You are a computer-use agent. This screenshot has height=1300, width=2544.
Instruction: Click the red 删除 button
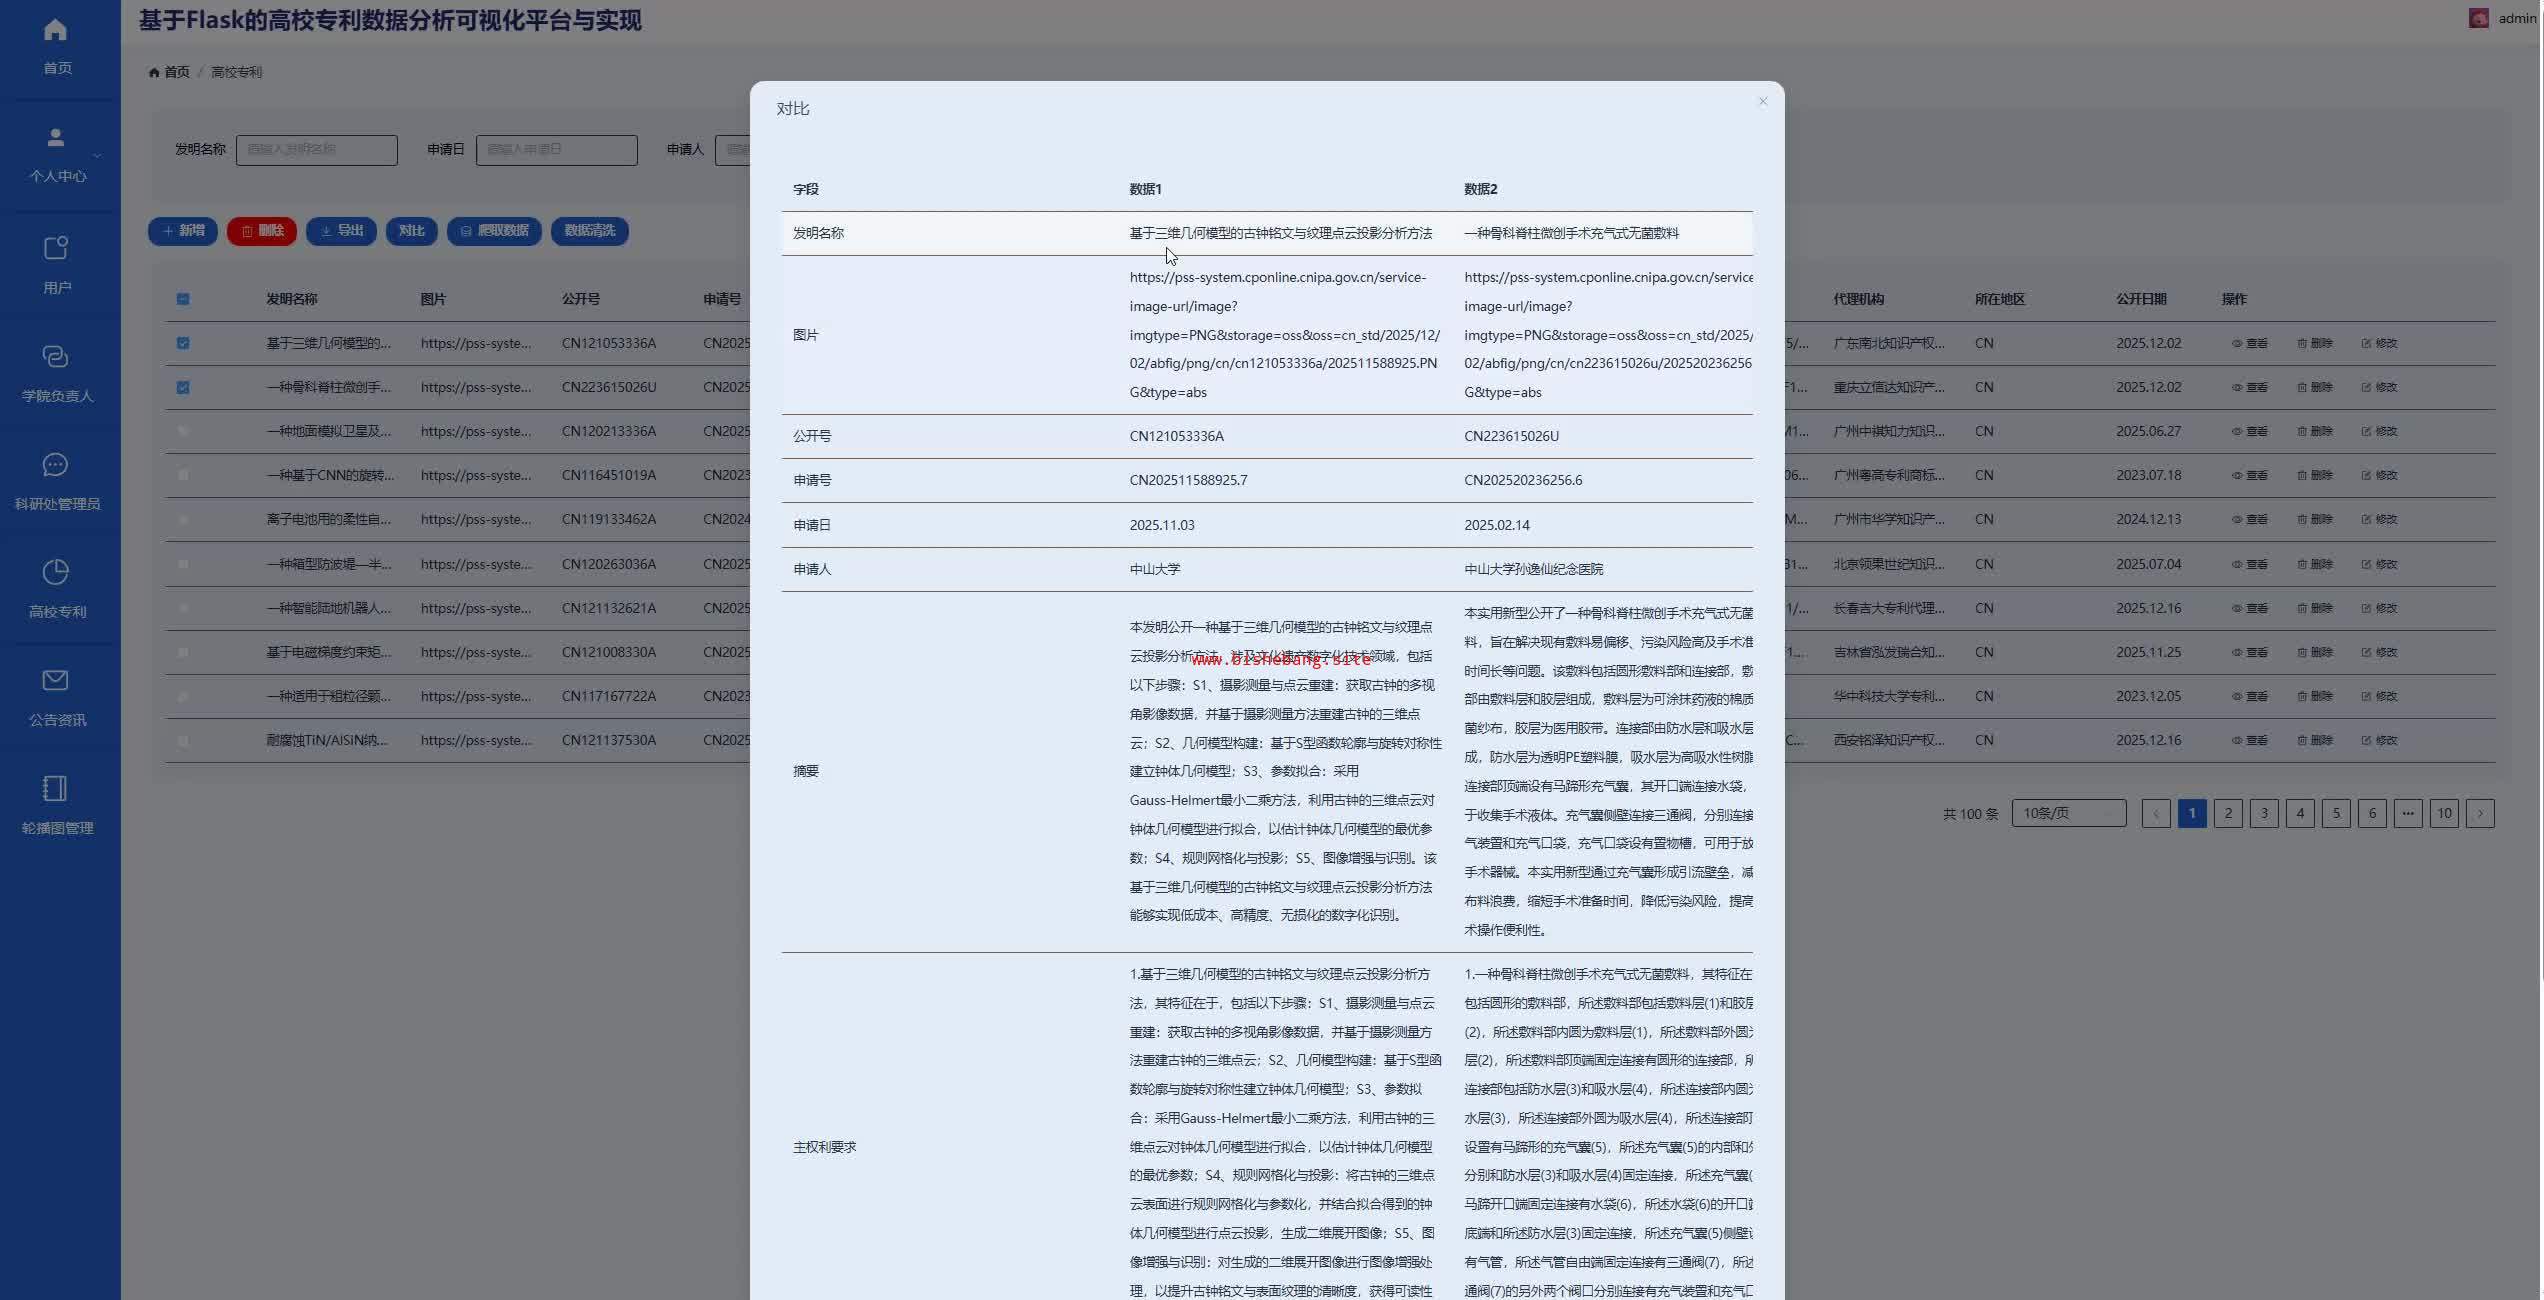coord(262,231)
